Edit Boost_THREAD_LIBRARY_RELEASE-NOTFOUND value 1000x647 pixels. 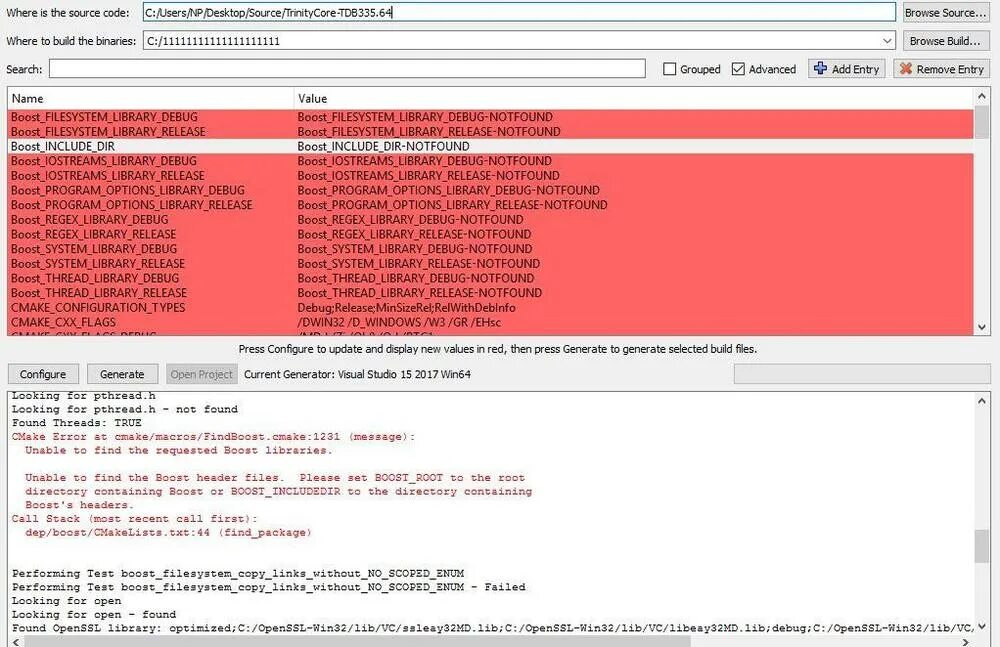click(420, 293)
